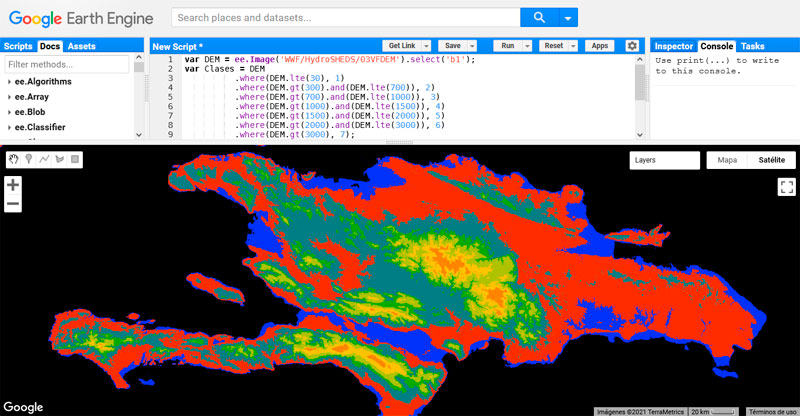Switch to the Scripts tab
800x416 pixels.
click(x=18, y=46)
